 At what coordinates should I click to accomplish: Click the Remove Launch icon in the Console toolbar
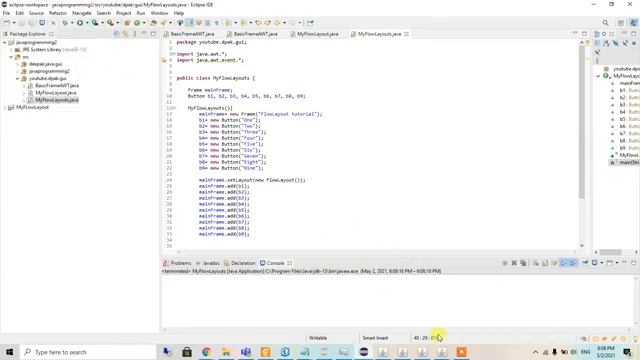[514, 263]
